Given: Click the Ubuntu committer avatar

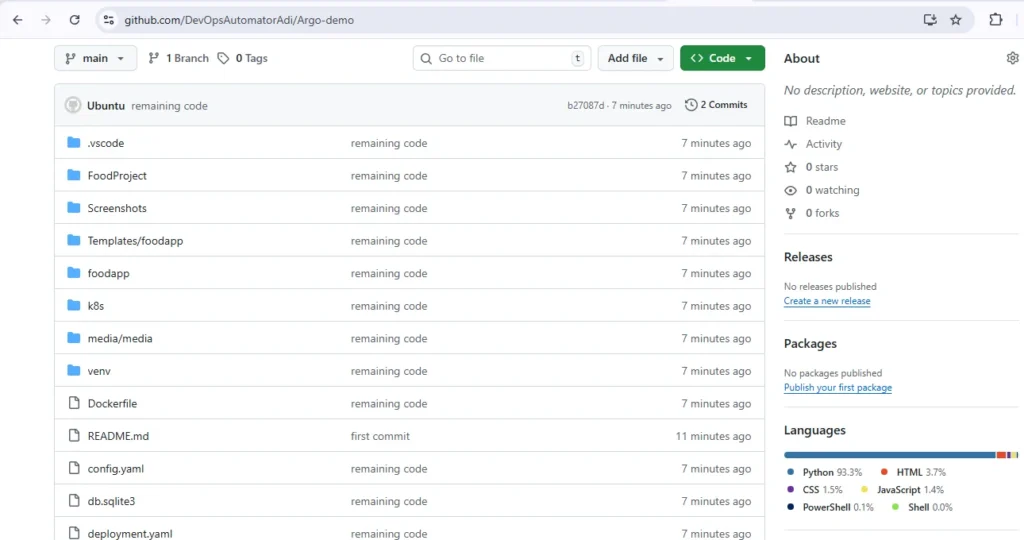Looking at the screenshot, I should [73, 105].
